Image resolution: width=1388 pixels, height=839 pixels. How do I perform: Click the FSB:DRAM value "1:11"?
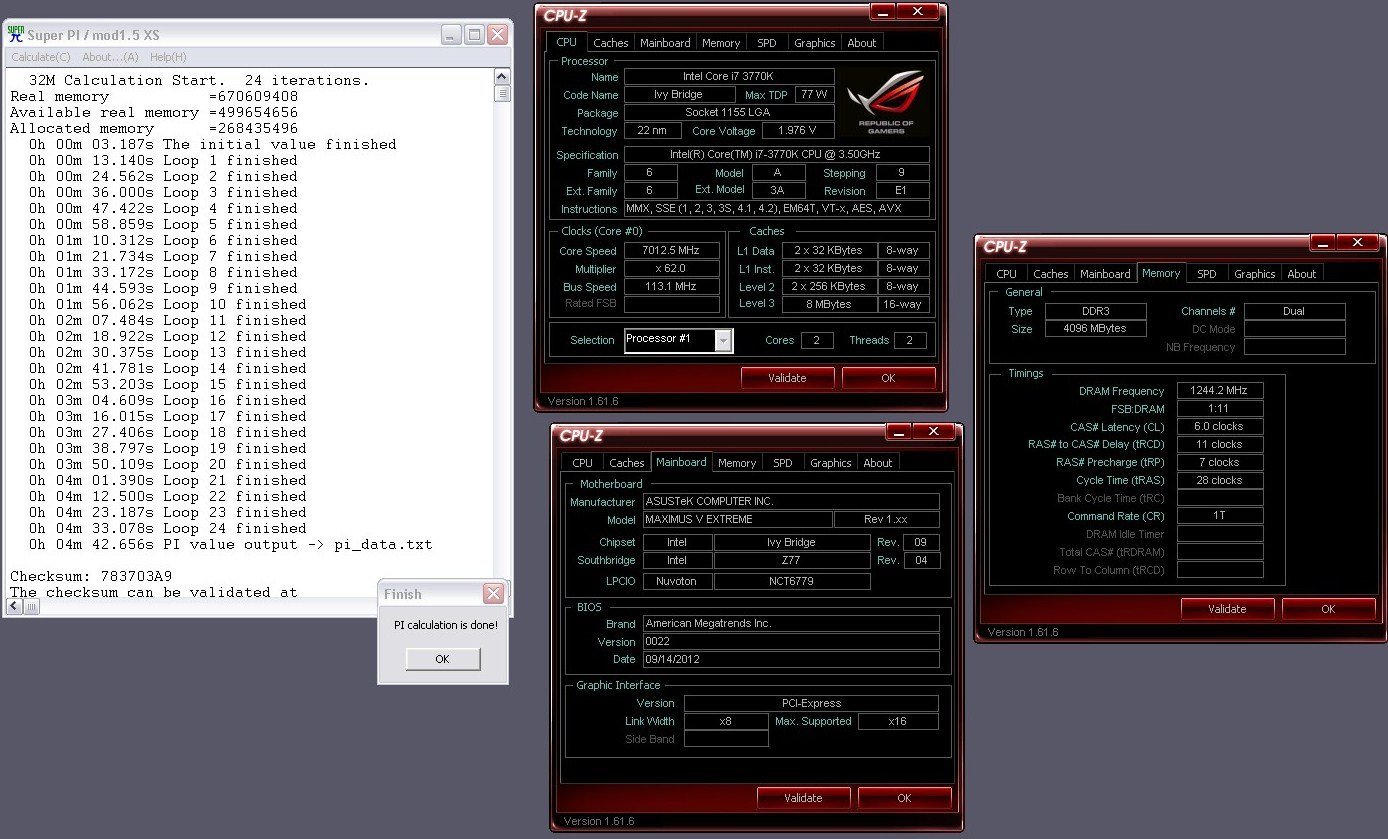click(x=1220, y=409)
